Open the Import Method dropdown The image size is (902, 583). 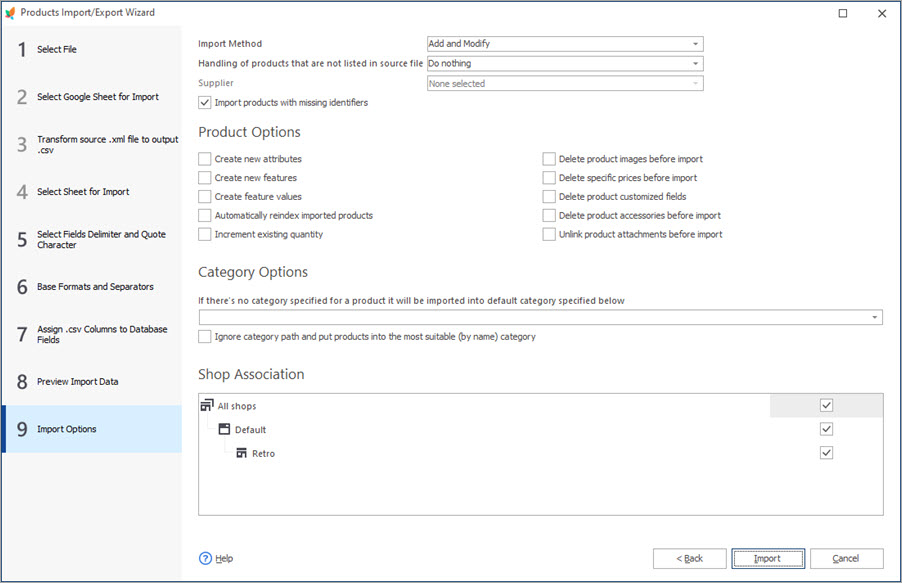[565, 44]
